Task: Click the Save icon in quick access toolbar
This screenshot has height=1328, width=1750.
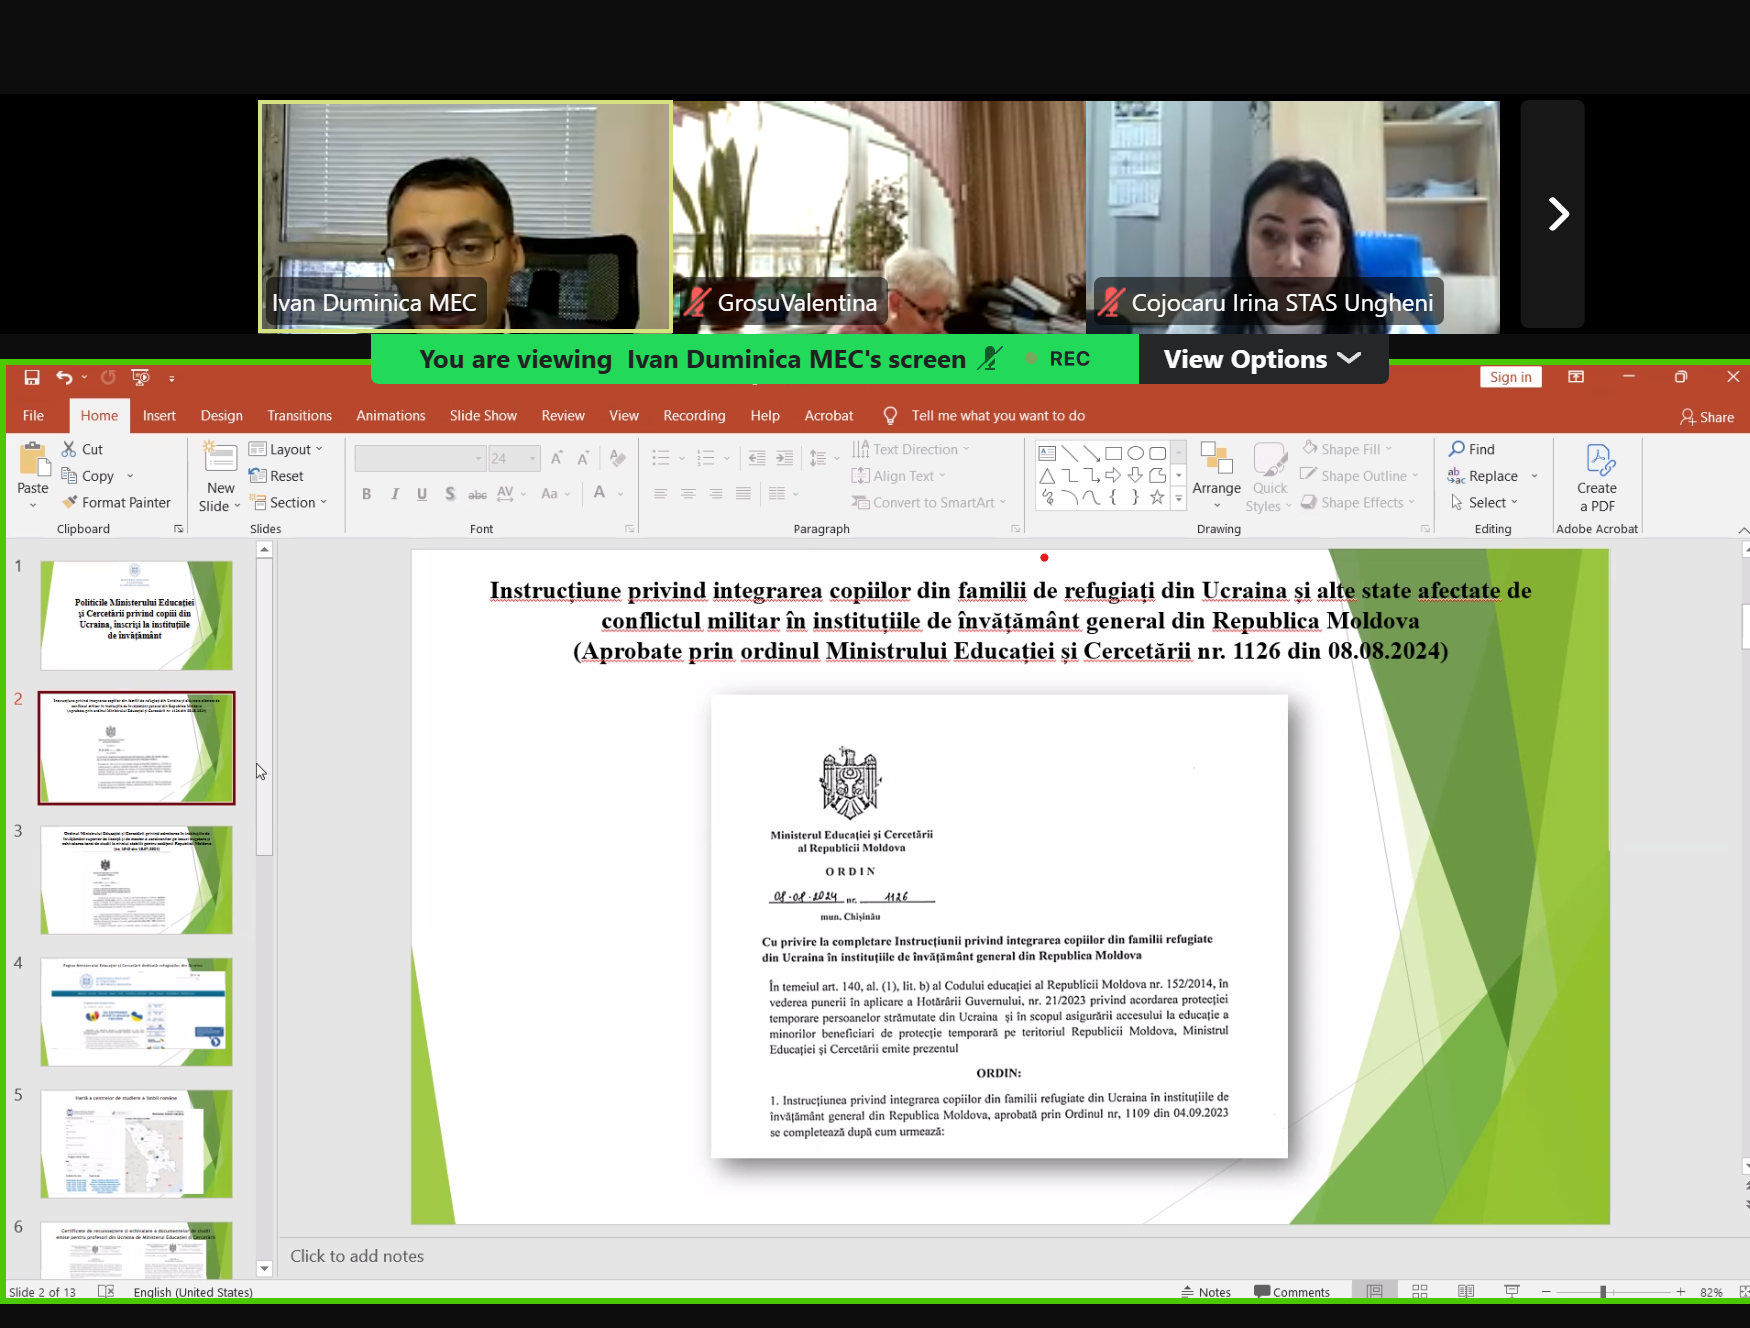Action: (32, 377)
